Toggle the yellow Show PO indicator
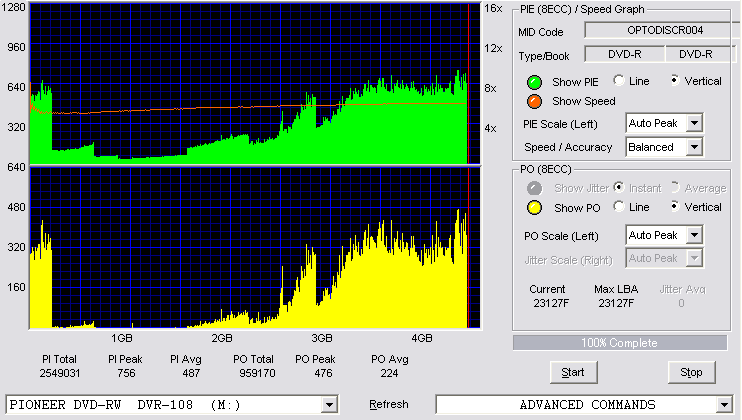Screen dimensions: 742x420 [534, 208]
